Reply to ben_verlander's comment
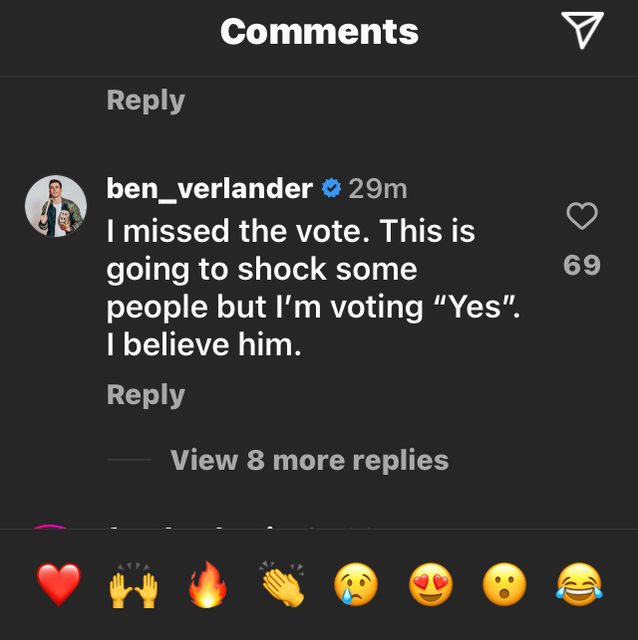Viewport: 638px width, 640px height. pyautogui.click(x=146, y=395)
